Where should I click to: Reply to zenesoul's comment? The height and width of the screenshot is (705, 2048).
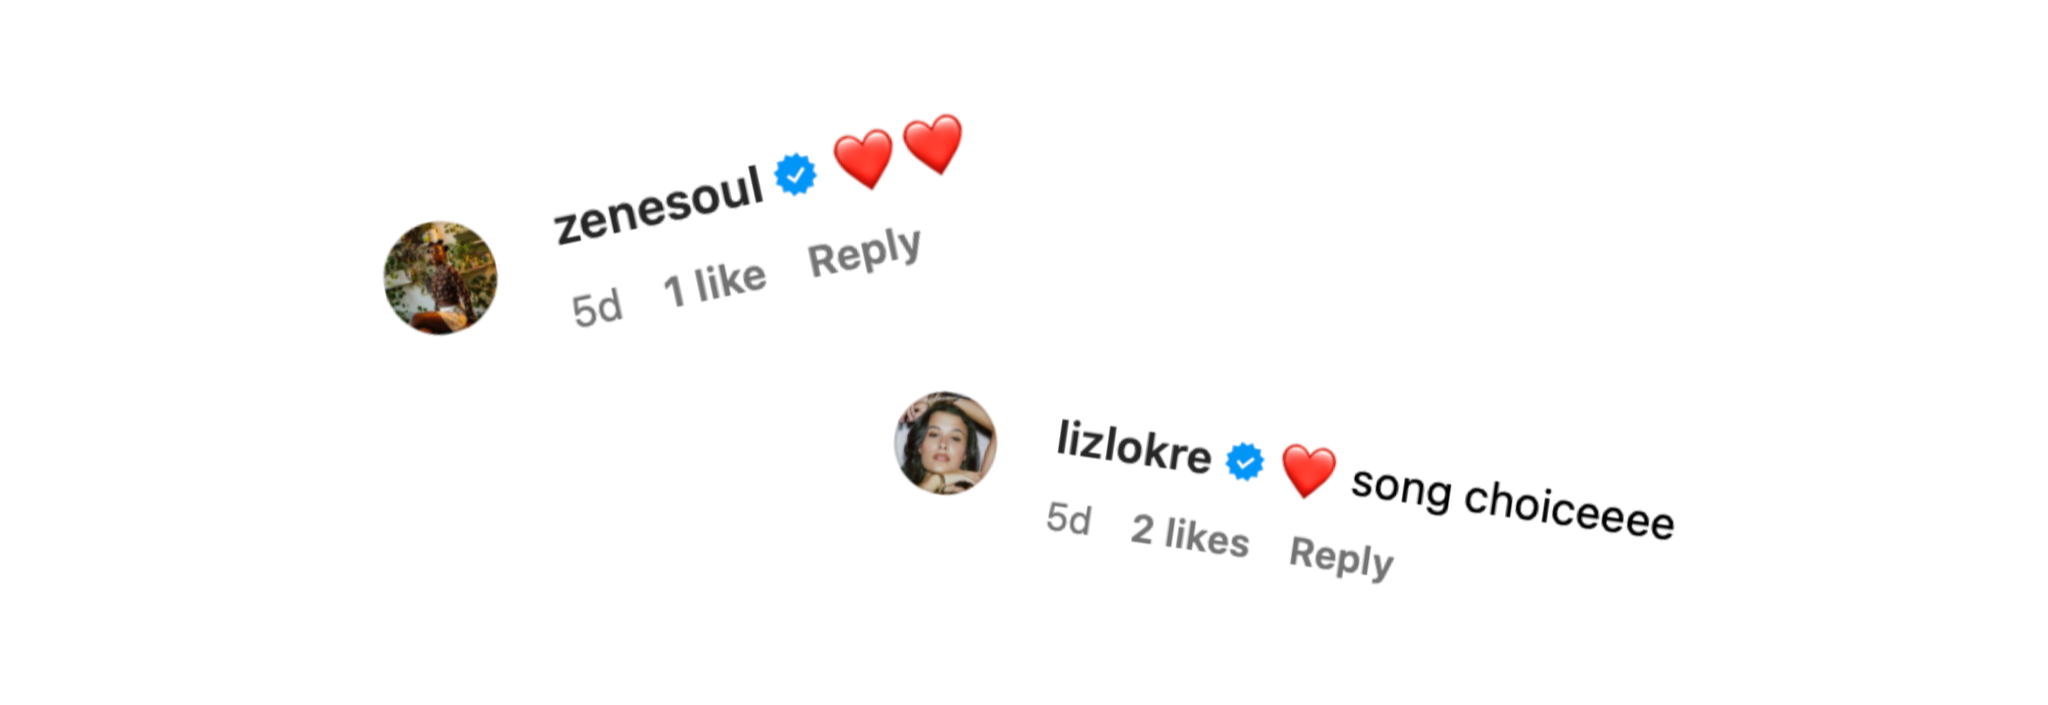pyautogui.click(x=864, y=253)
